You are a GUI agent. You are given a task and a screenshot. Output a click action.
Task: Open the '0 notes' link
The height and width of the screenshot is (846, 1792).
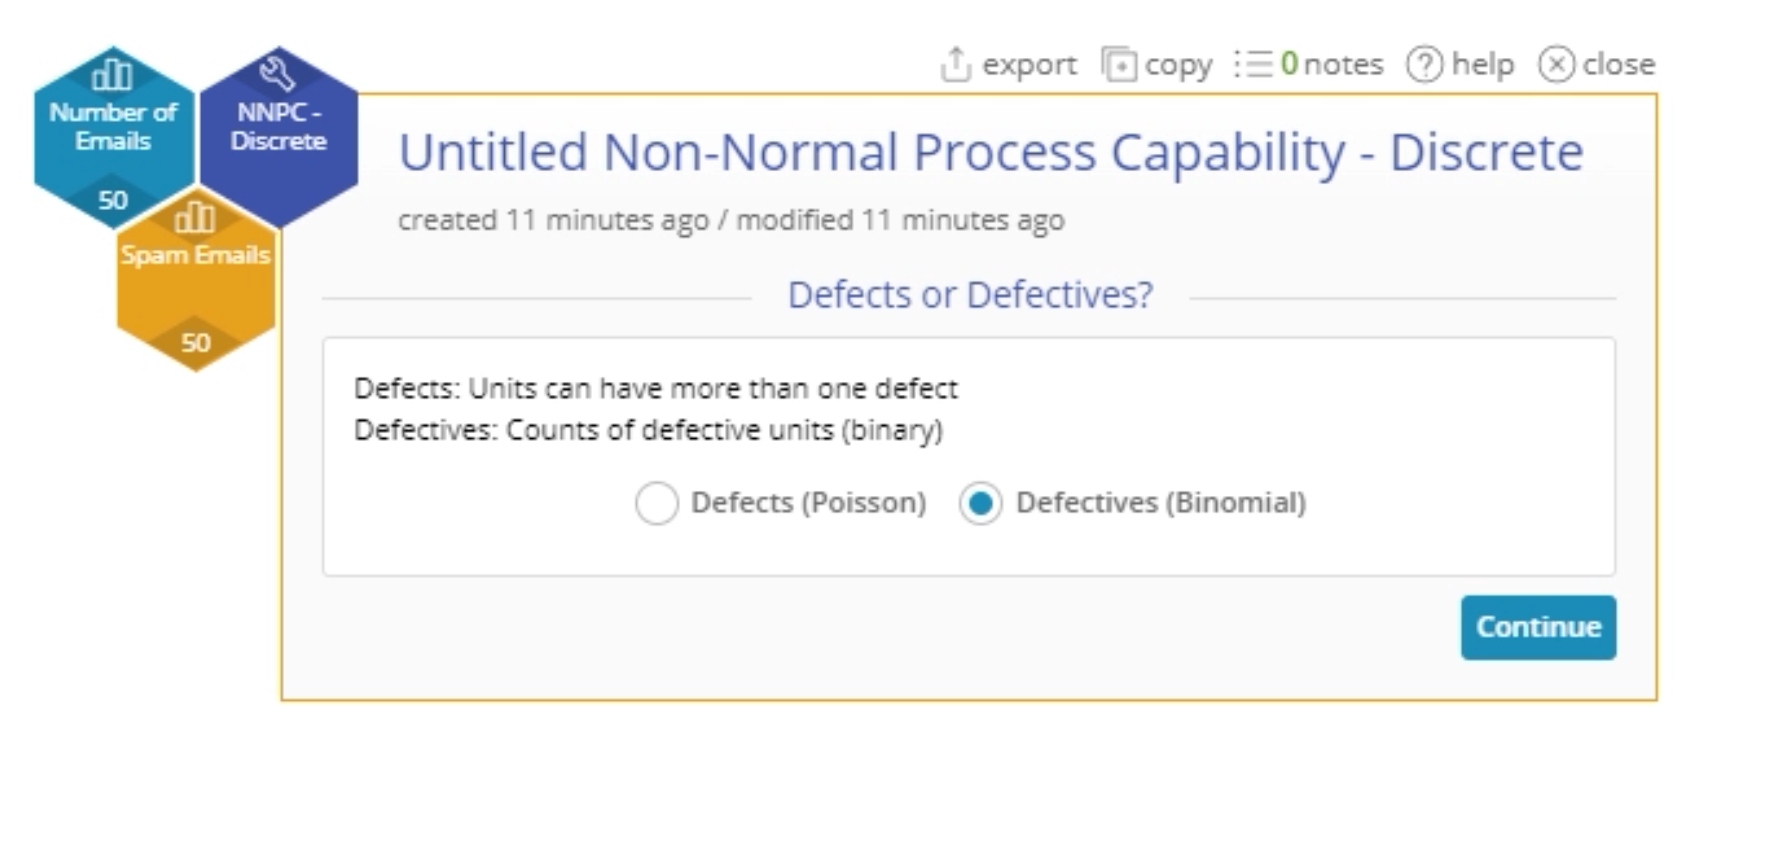(1332, 64)
